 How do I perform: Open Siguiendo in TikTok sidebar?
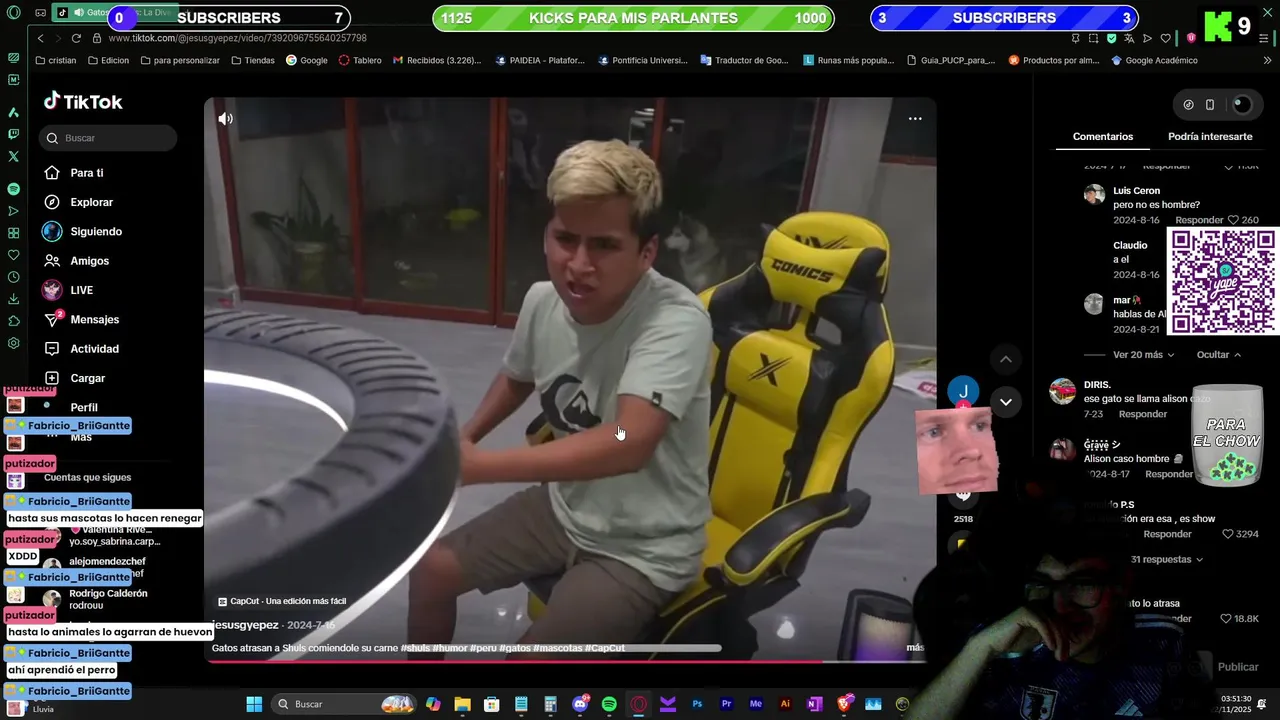(96, 231)
